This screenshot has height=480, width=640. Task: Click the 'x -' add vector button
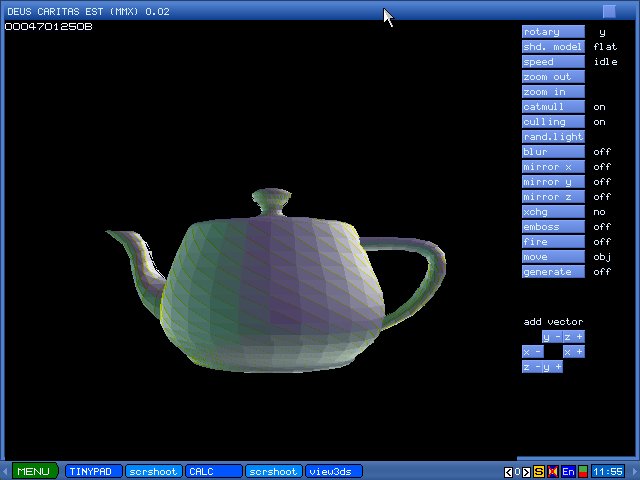click(532, 352)
